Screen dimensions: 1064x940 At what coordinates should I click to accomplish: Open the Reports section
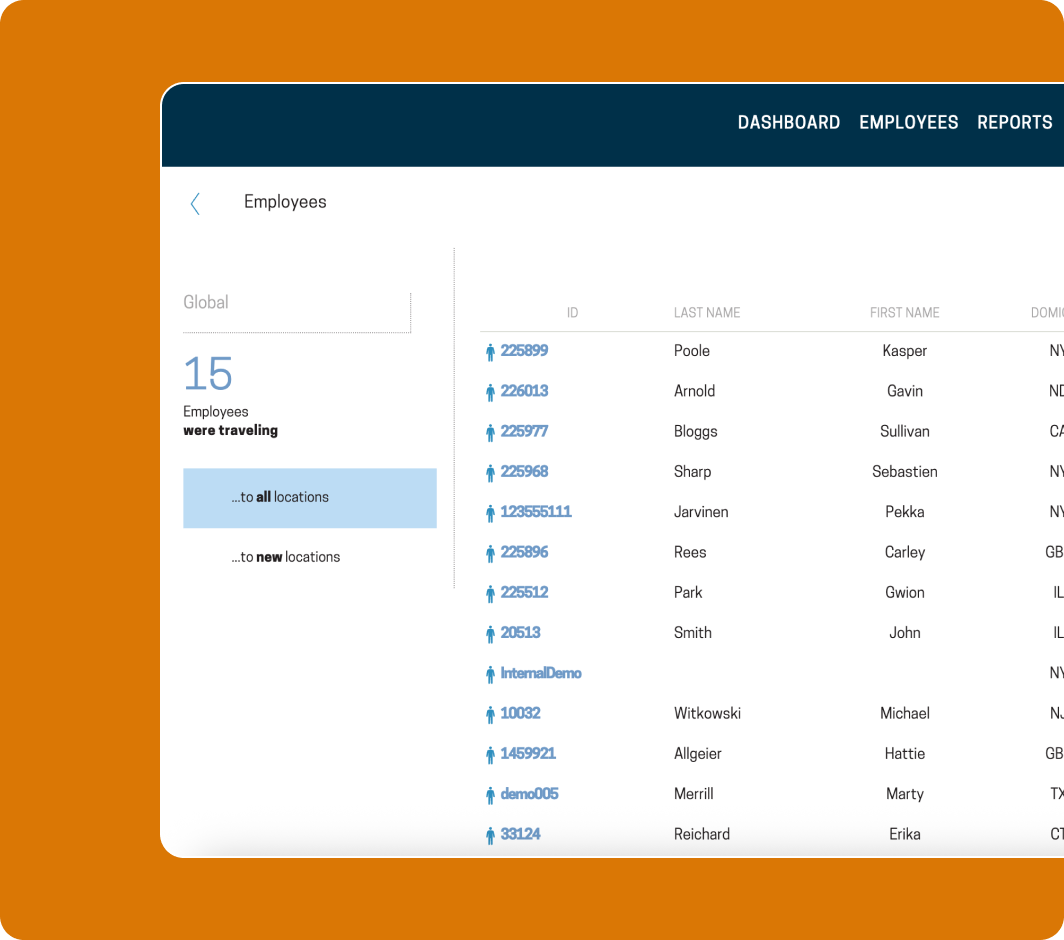[x=1014, y=123]
